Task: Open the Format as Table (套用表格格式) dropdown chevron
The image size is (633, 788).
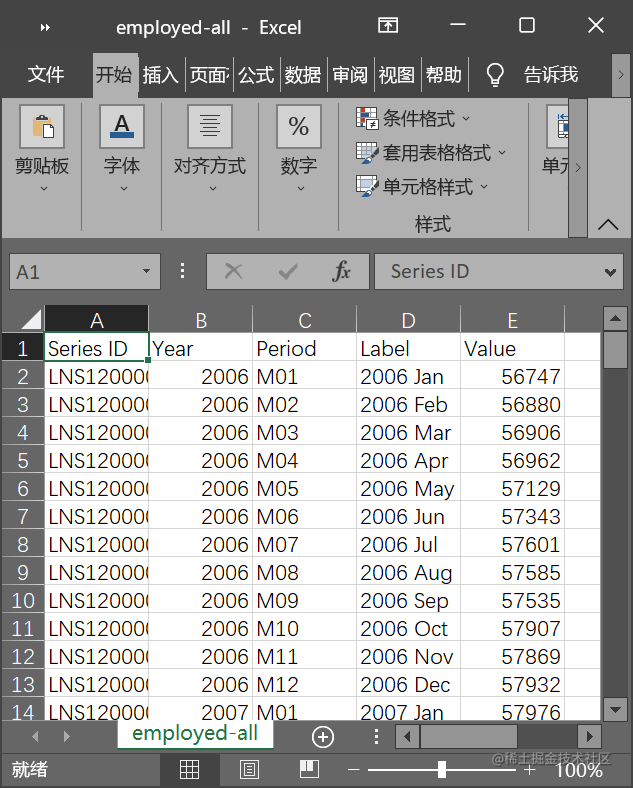Action: pos(502,152)
